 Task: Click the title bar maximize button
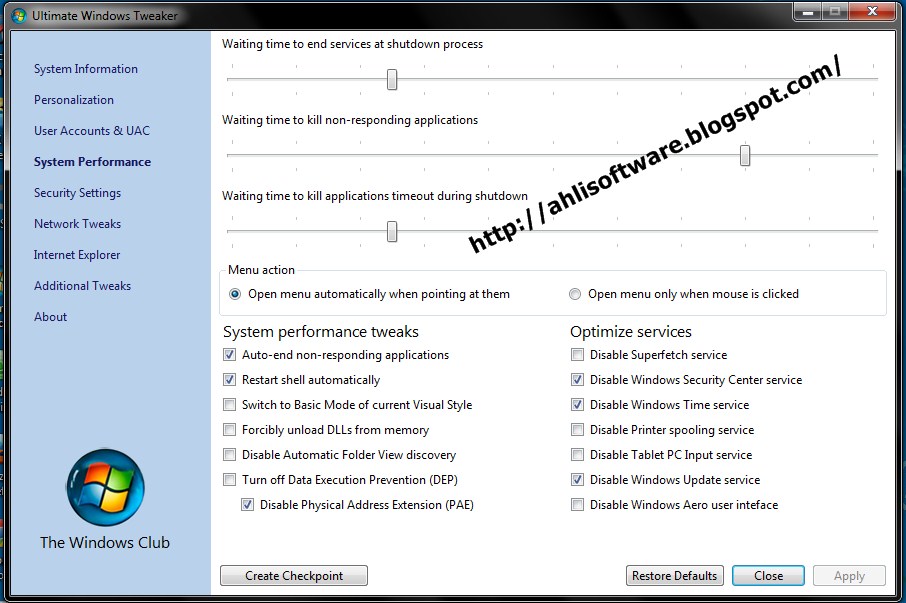coord(835,12)
